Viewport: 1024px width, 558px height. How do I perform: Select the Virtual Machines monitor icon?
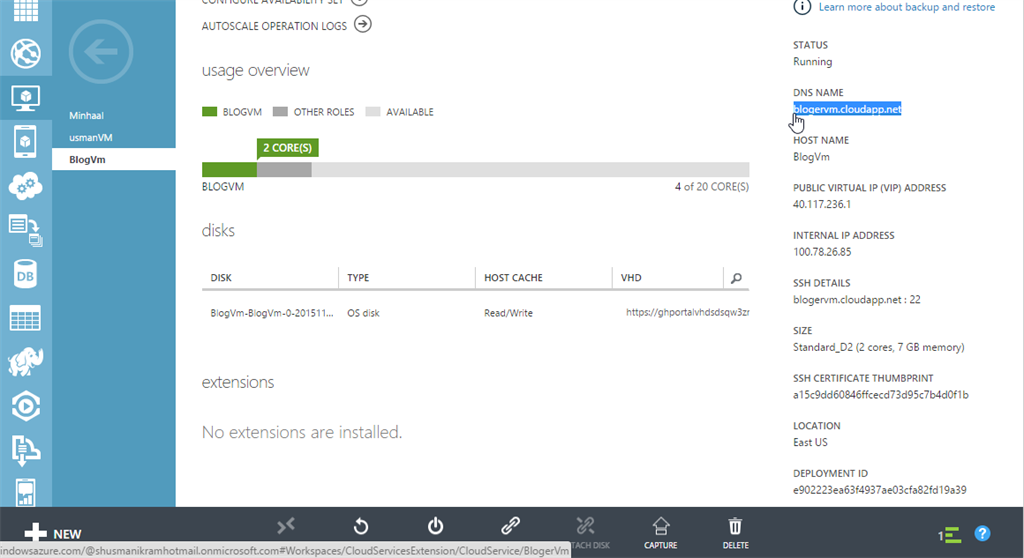pyautogui.click(x=25, y=98)
